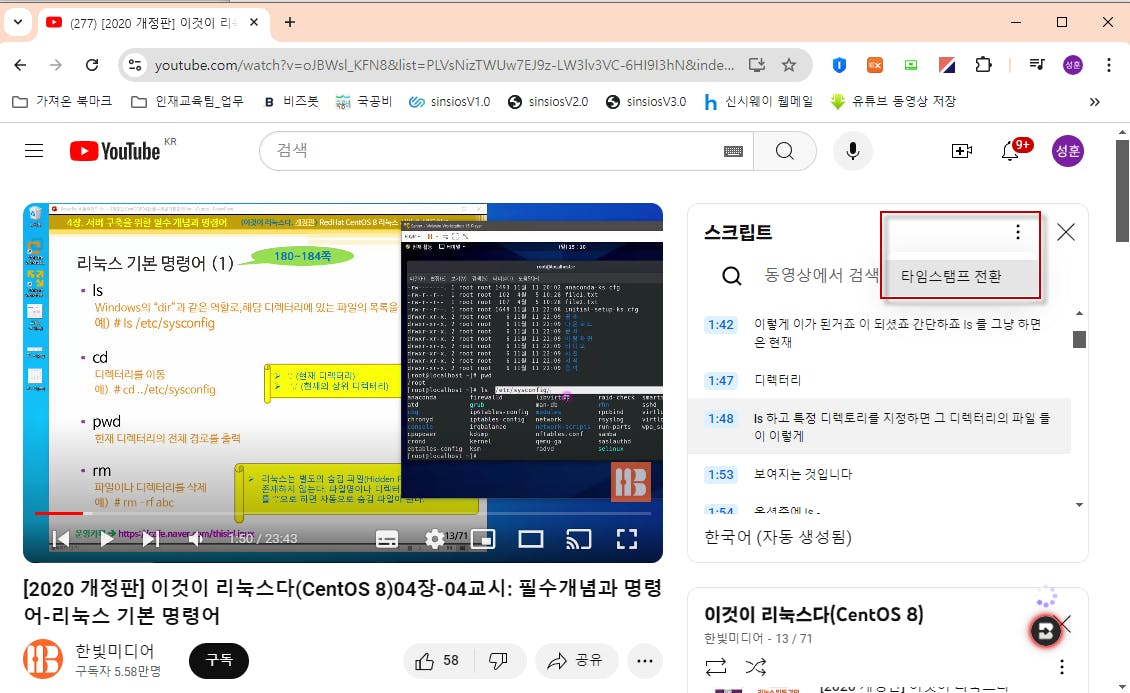Toggle playlist loop
Image resolution: width=1130 pixels, height=693 pixels.
pos(716,667)
